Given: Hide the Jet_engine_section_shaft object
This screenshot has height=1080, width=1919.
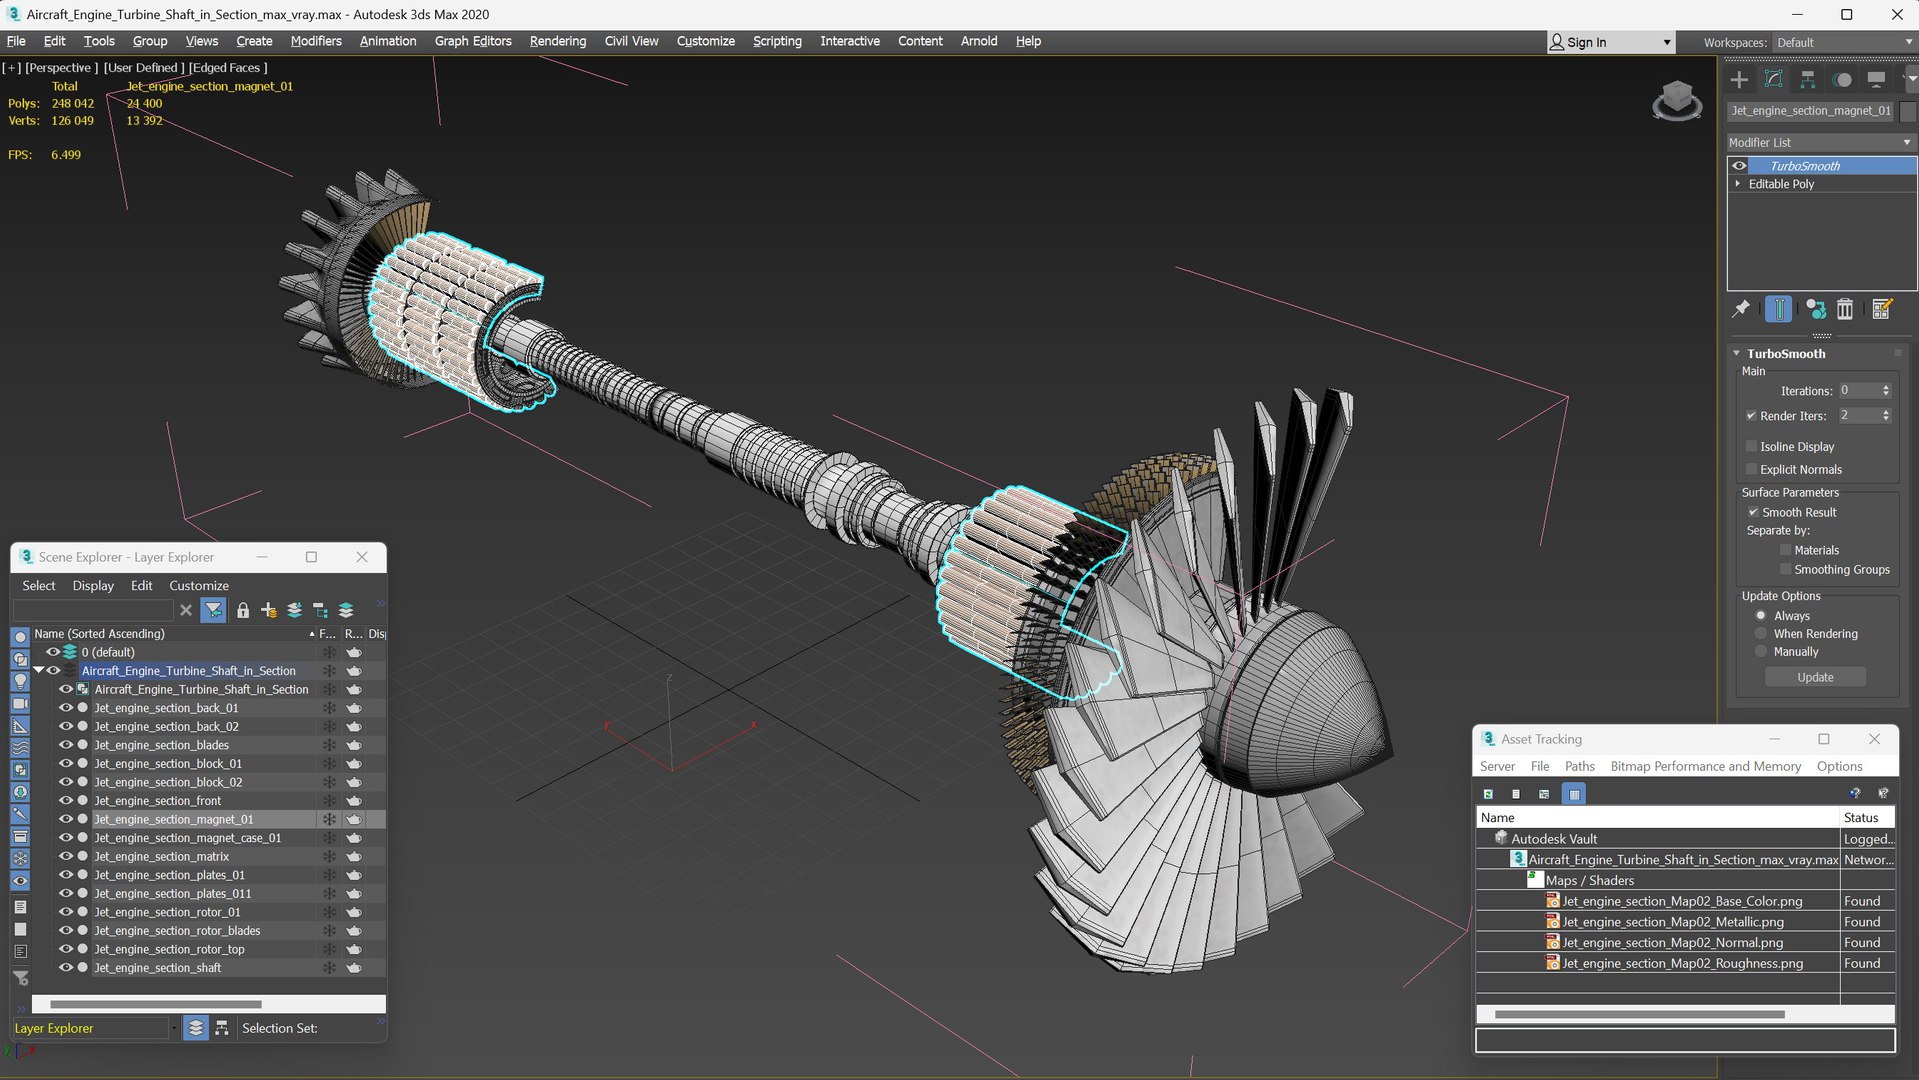Looking at the screenshot, I should (65, 968).
